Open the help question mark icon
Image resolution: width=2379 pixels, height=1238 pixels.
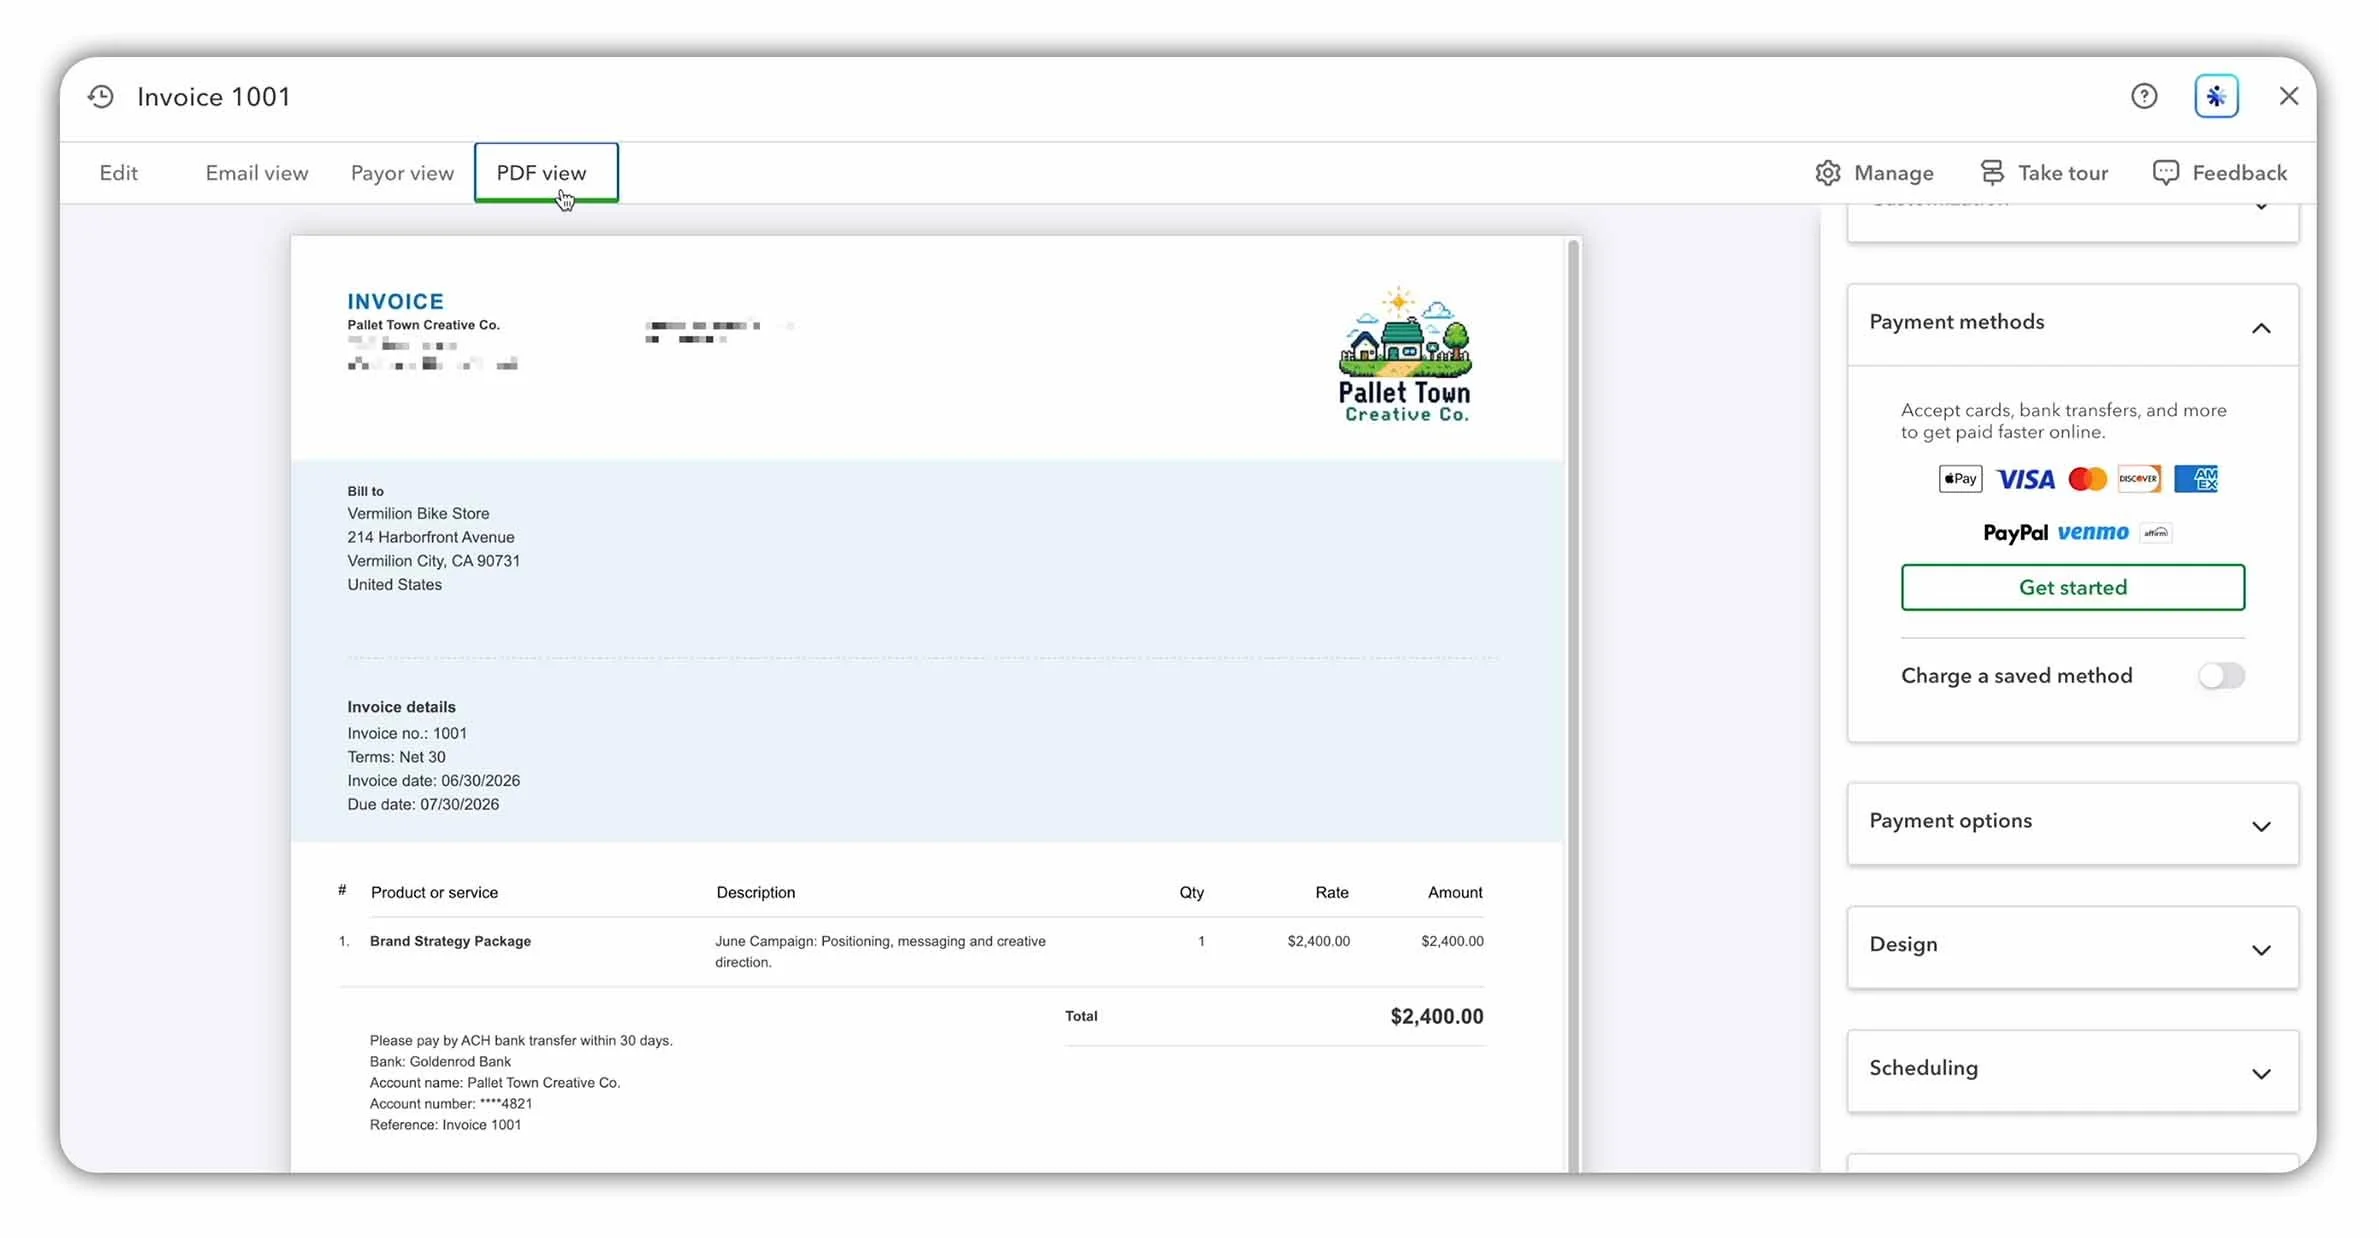tap(2144, 96)
